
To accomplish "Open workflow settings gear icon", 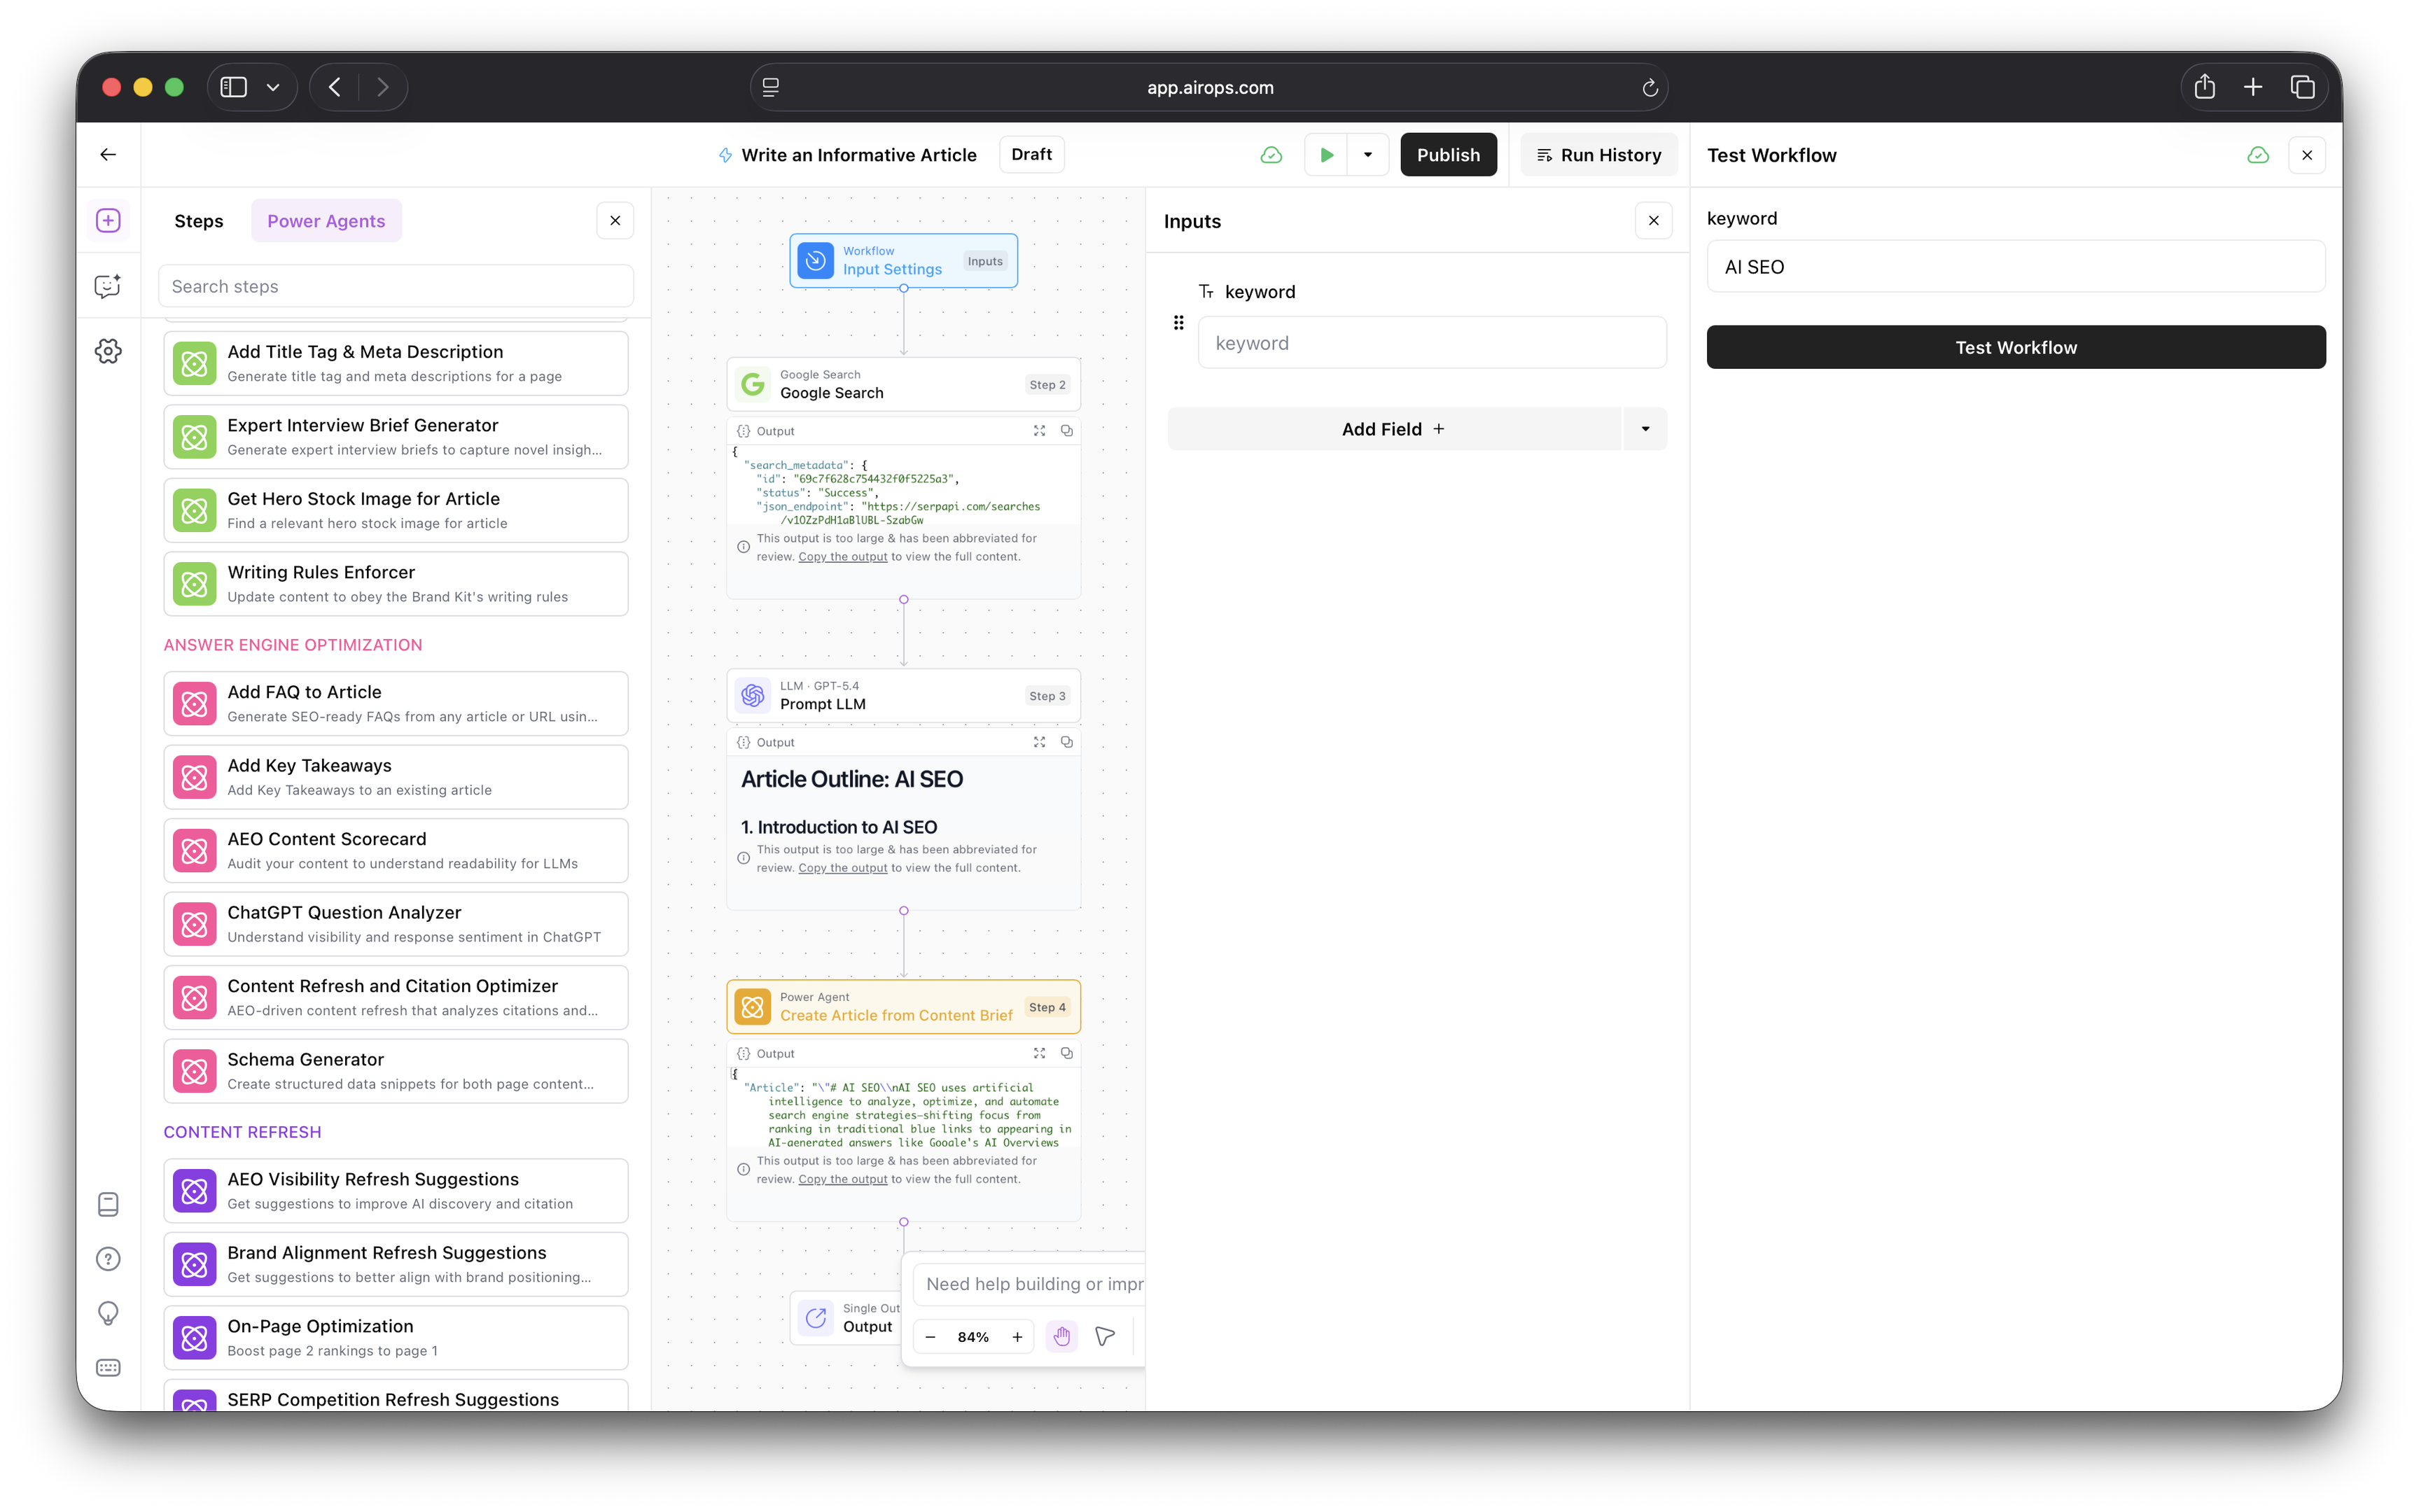I will [x=108, y=351].
